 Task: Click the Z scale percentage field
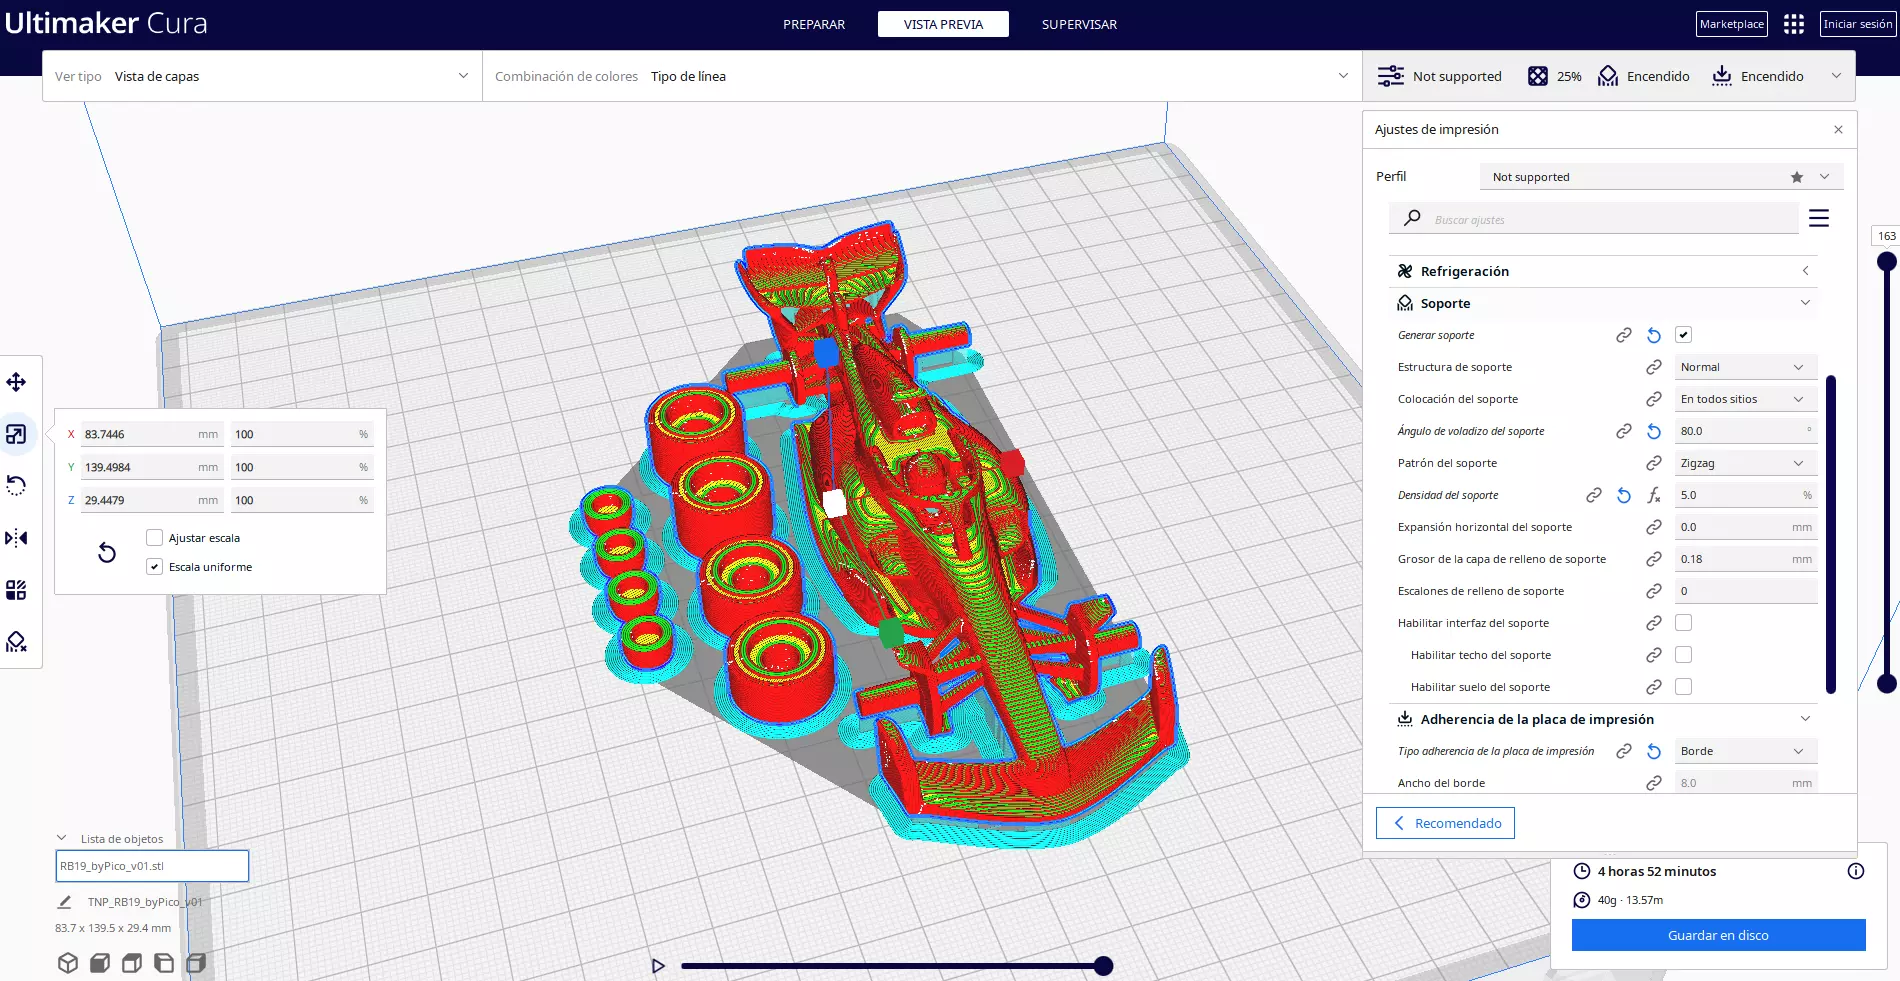[x=302, y=500]
